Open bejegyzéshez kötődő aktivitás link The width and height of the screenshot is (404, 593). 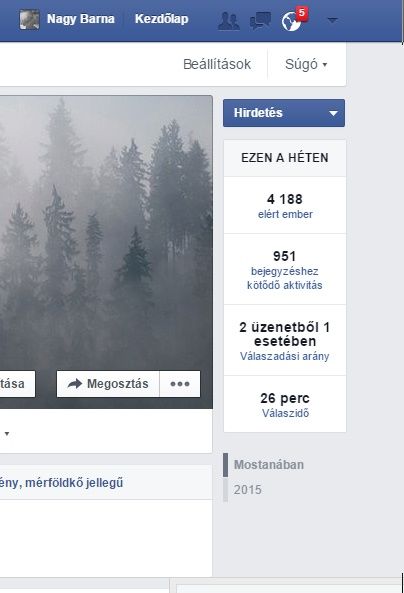(284, 278)
